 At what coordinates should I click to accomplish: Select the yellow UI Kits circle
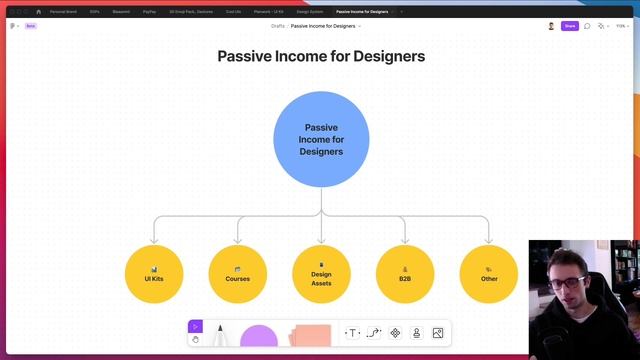pyautogui.click(x=154, y=274)
